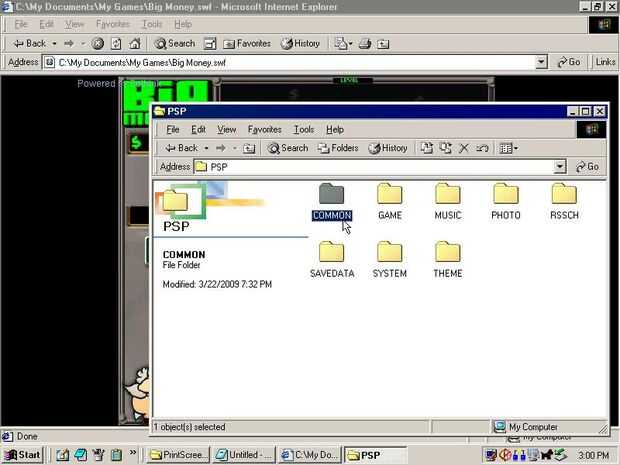Open Internet Explorer File menu
The image size is (620, 465).
click(x=21, y=25)
